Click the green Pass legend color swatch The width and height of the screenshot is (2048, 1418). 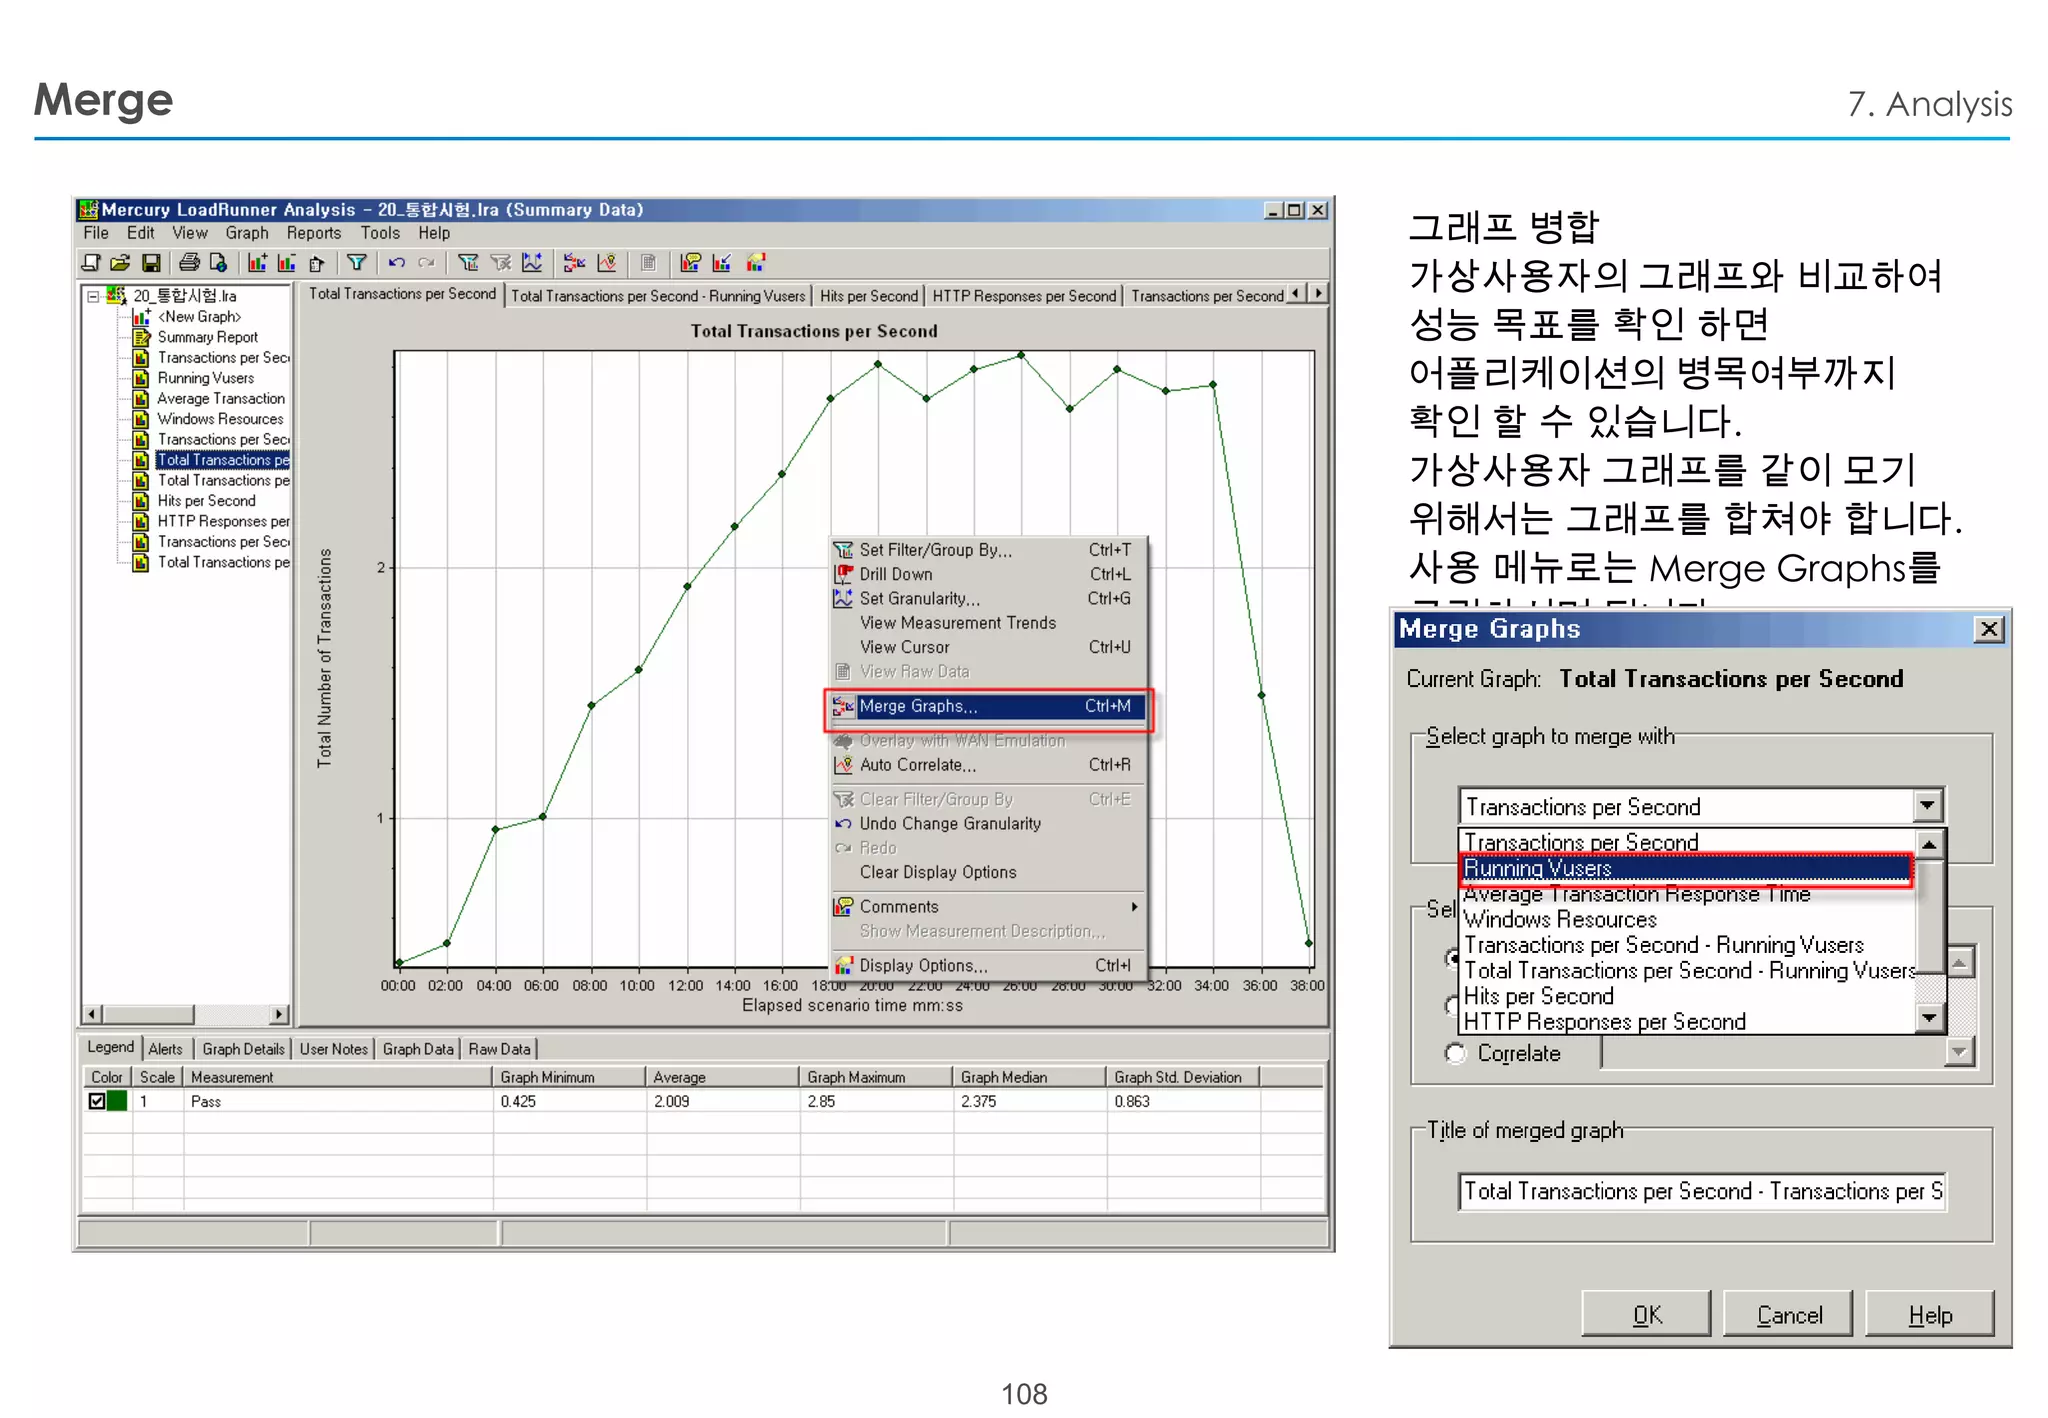coord(118,1101)
